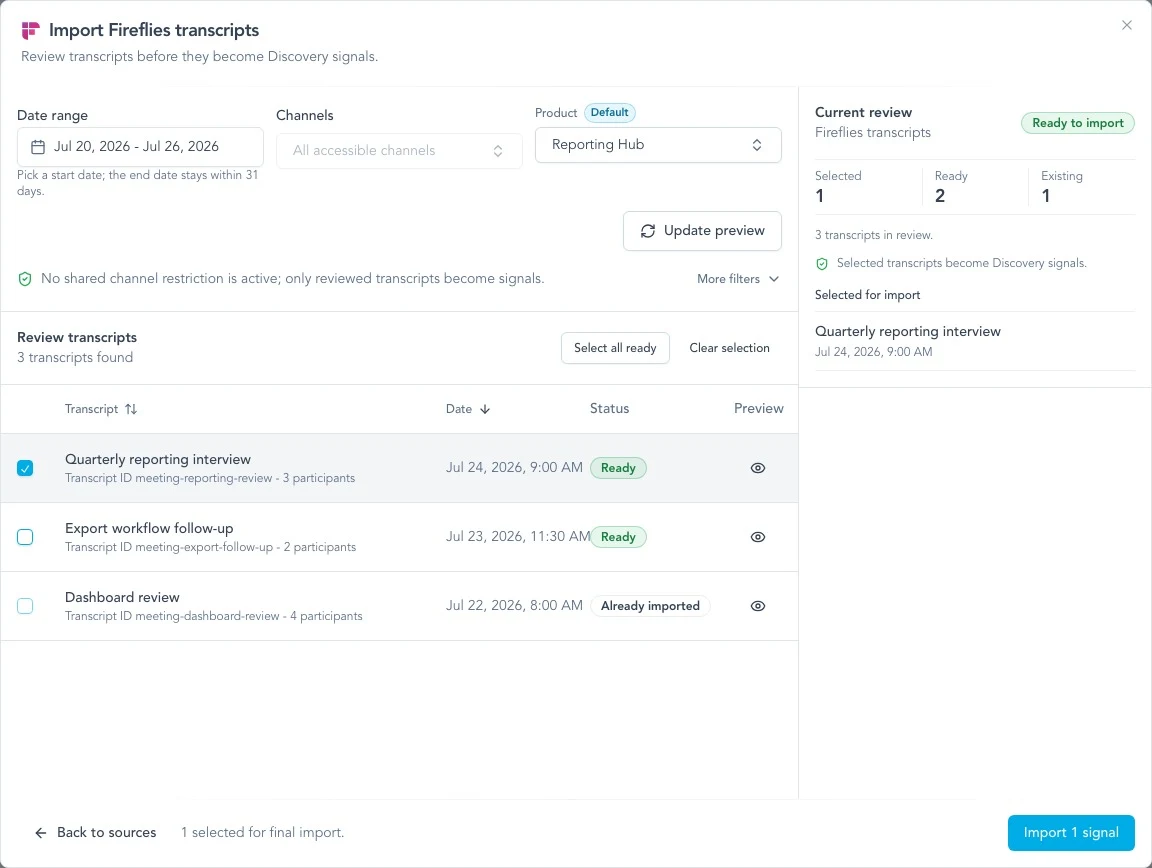Open the Reporting Hub product dropdown
This screenshot has height=868, width=1152.
tap(658, 145)
